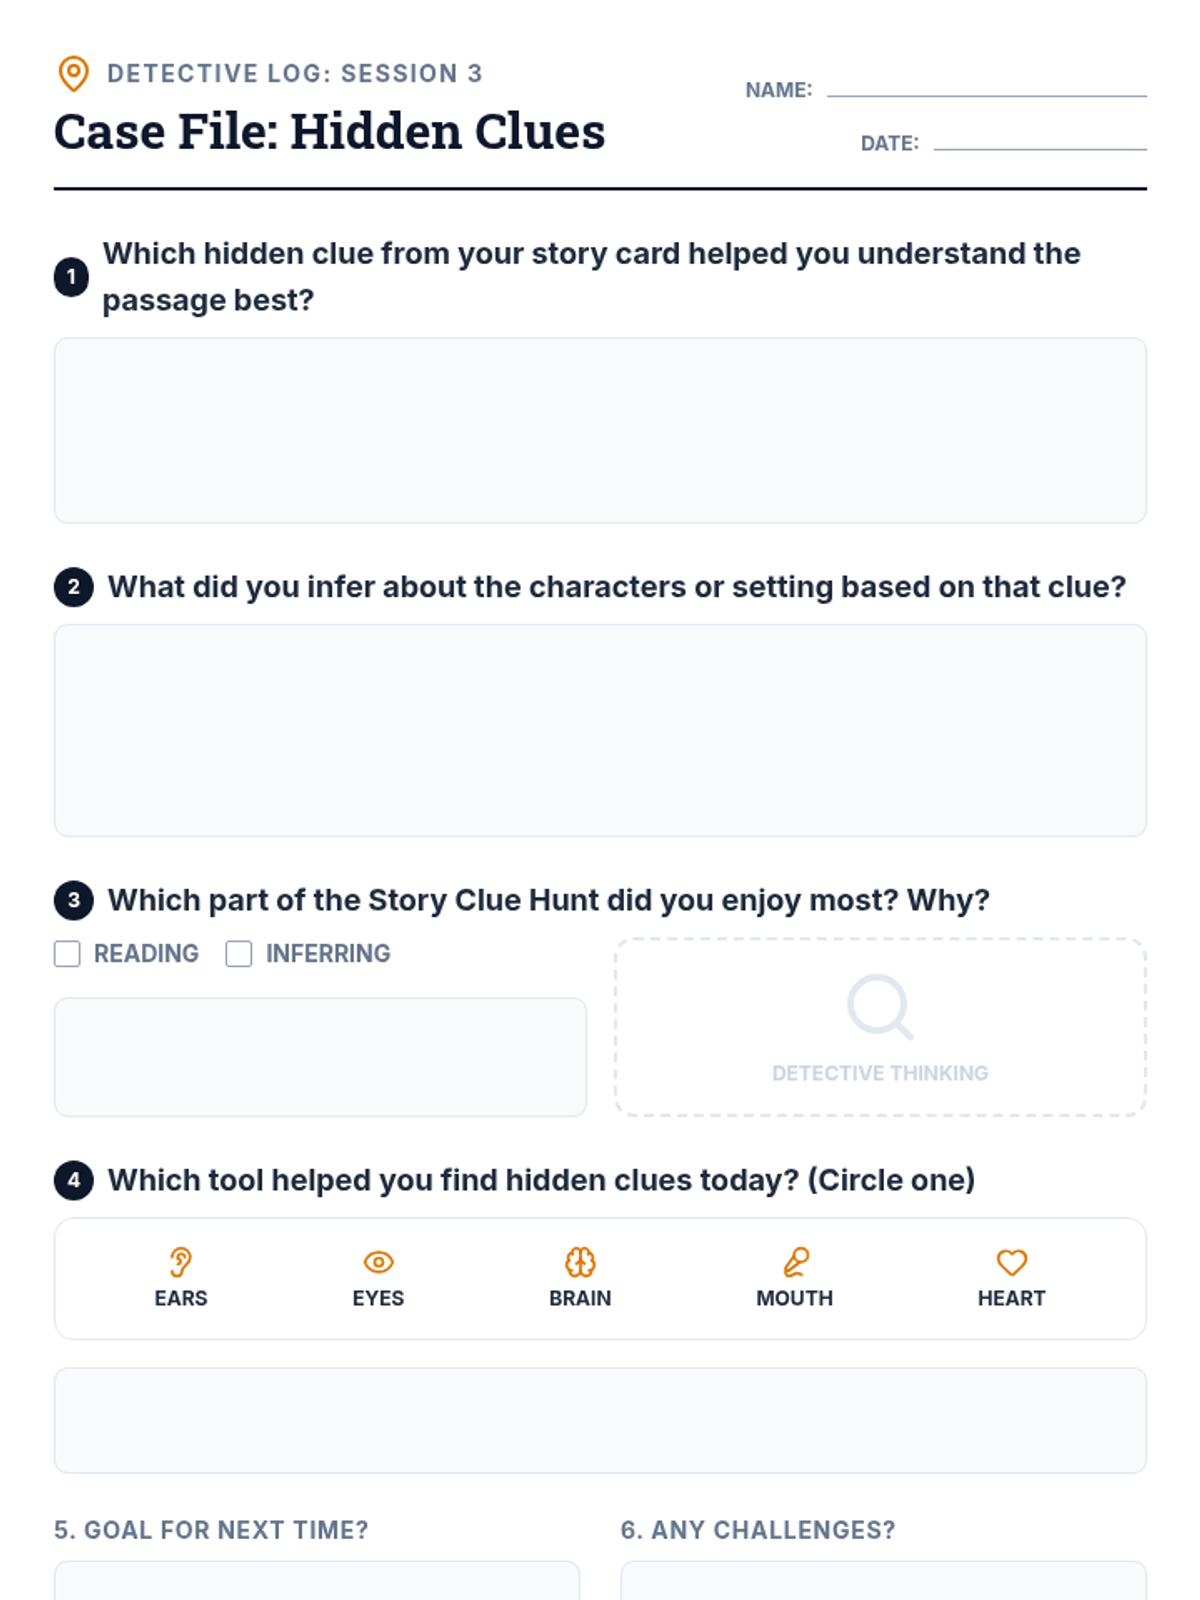Click the Why answer box under READING
Viewport: 1200px width, 1600px height.
[x=320, y=1057]
